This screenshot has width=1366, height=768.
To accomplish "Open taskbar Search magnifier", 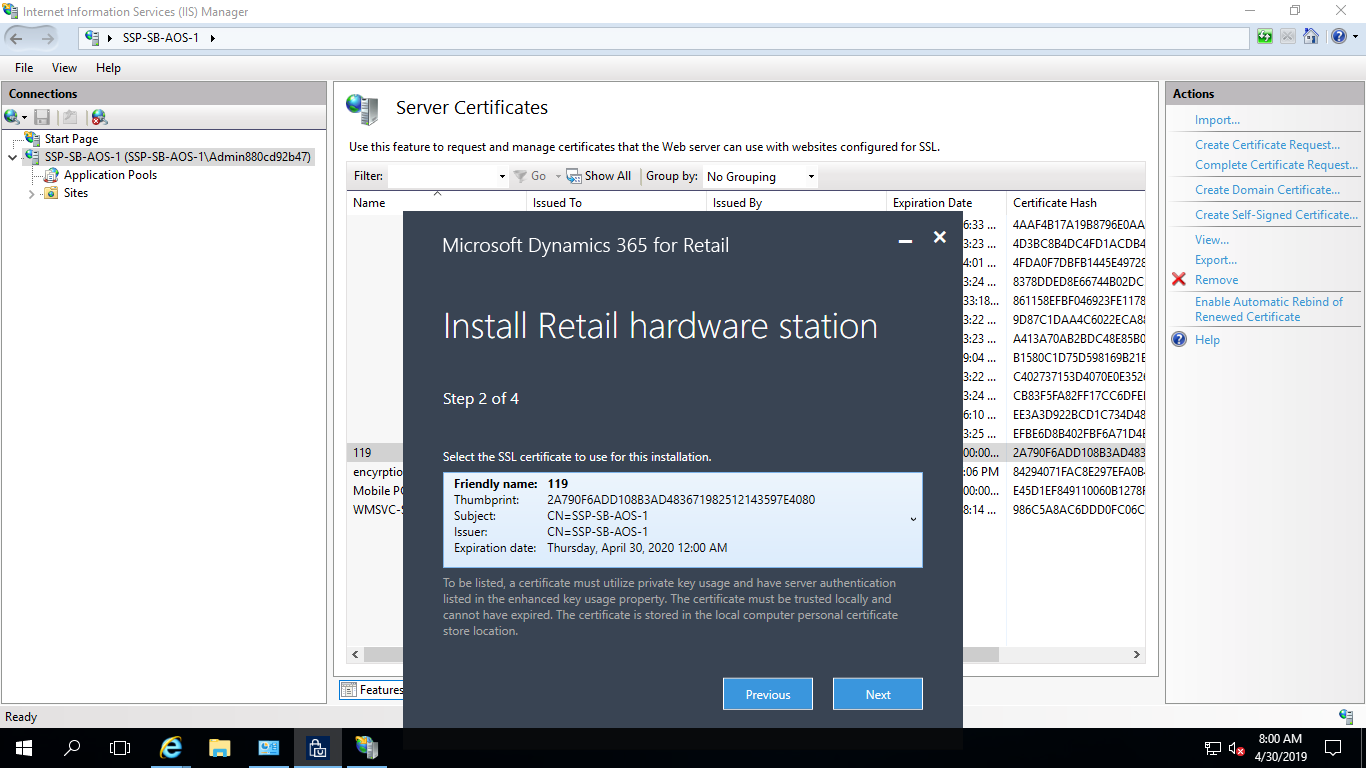I will tap(72, 748).
